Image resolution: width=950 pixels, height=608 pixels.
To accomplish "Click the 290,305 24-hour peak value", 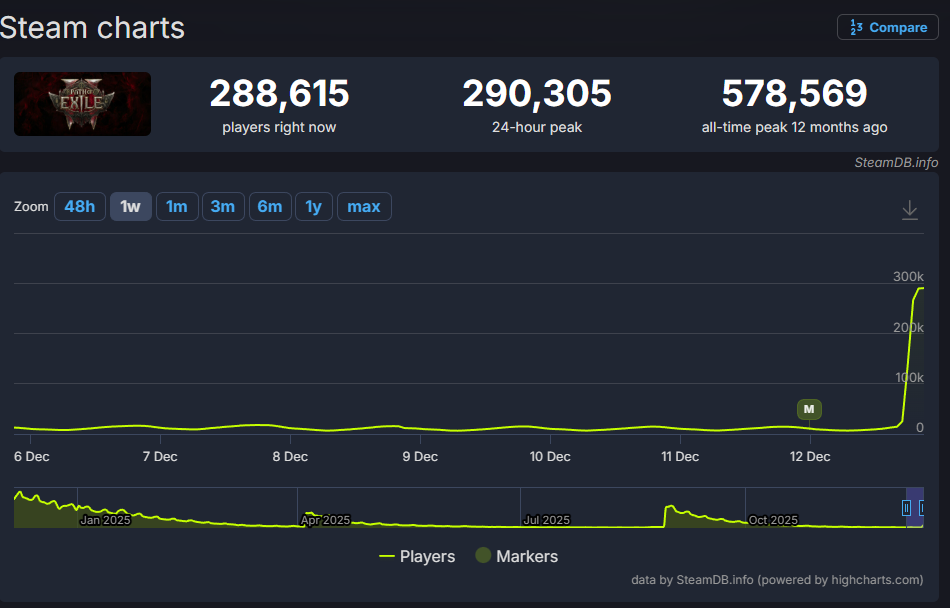I will [537, 93].
